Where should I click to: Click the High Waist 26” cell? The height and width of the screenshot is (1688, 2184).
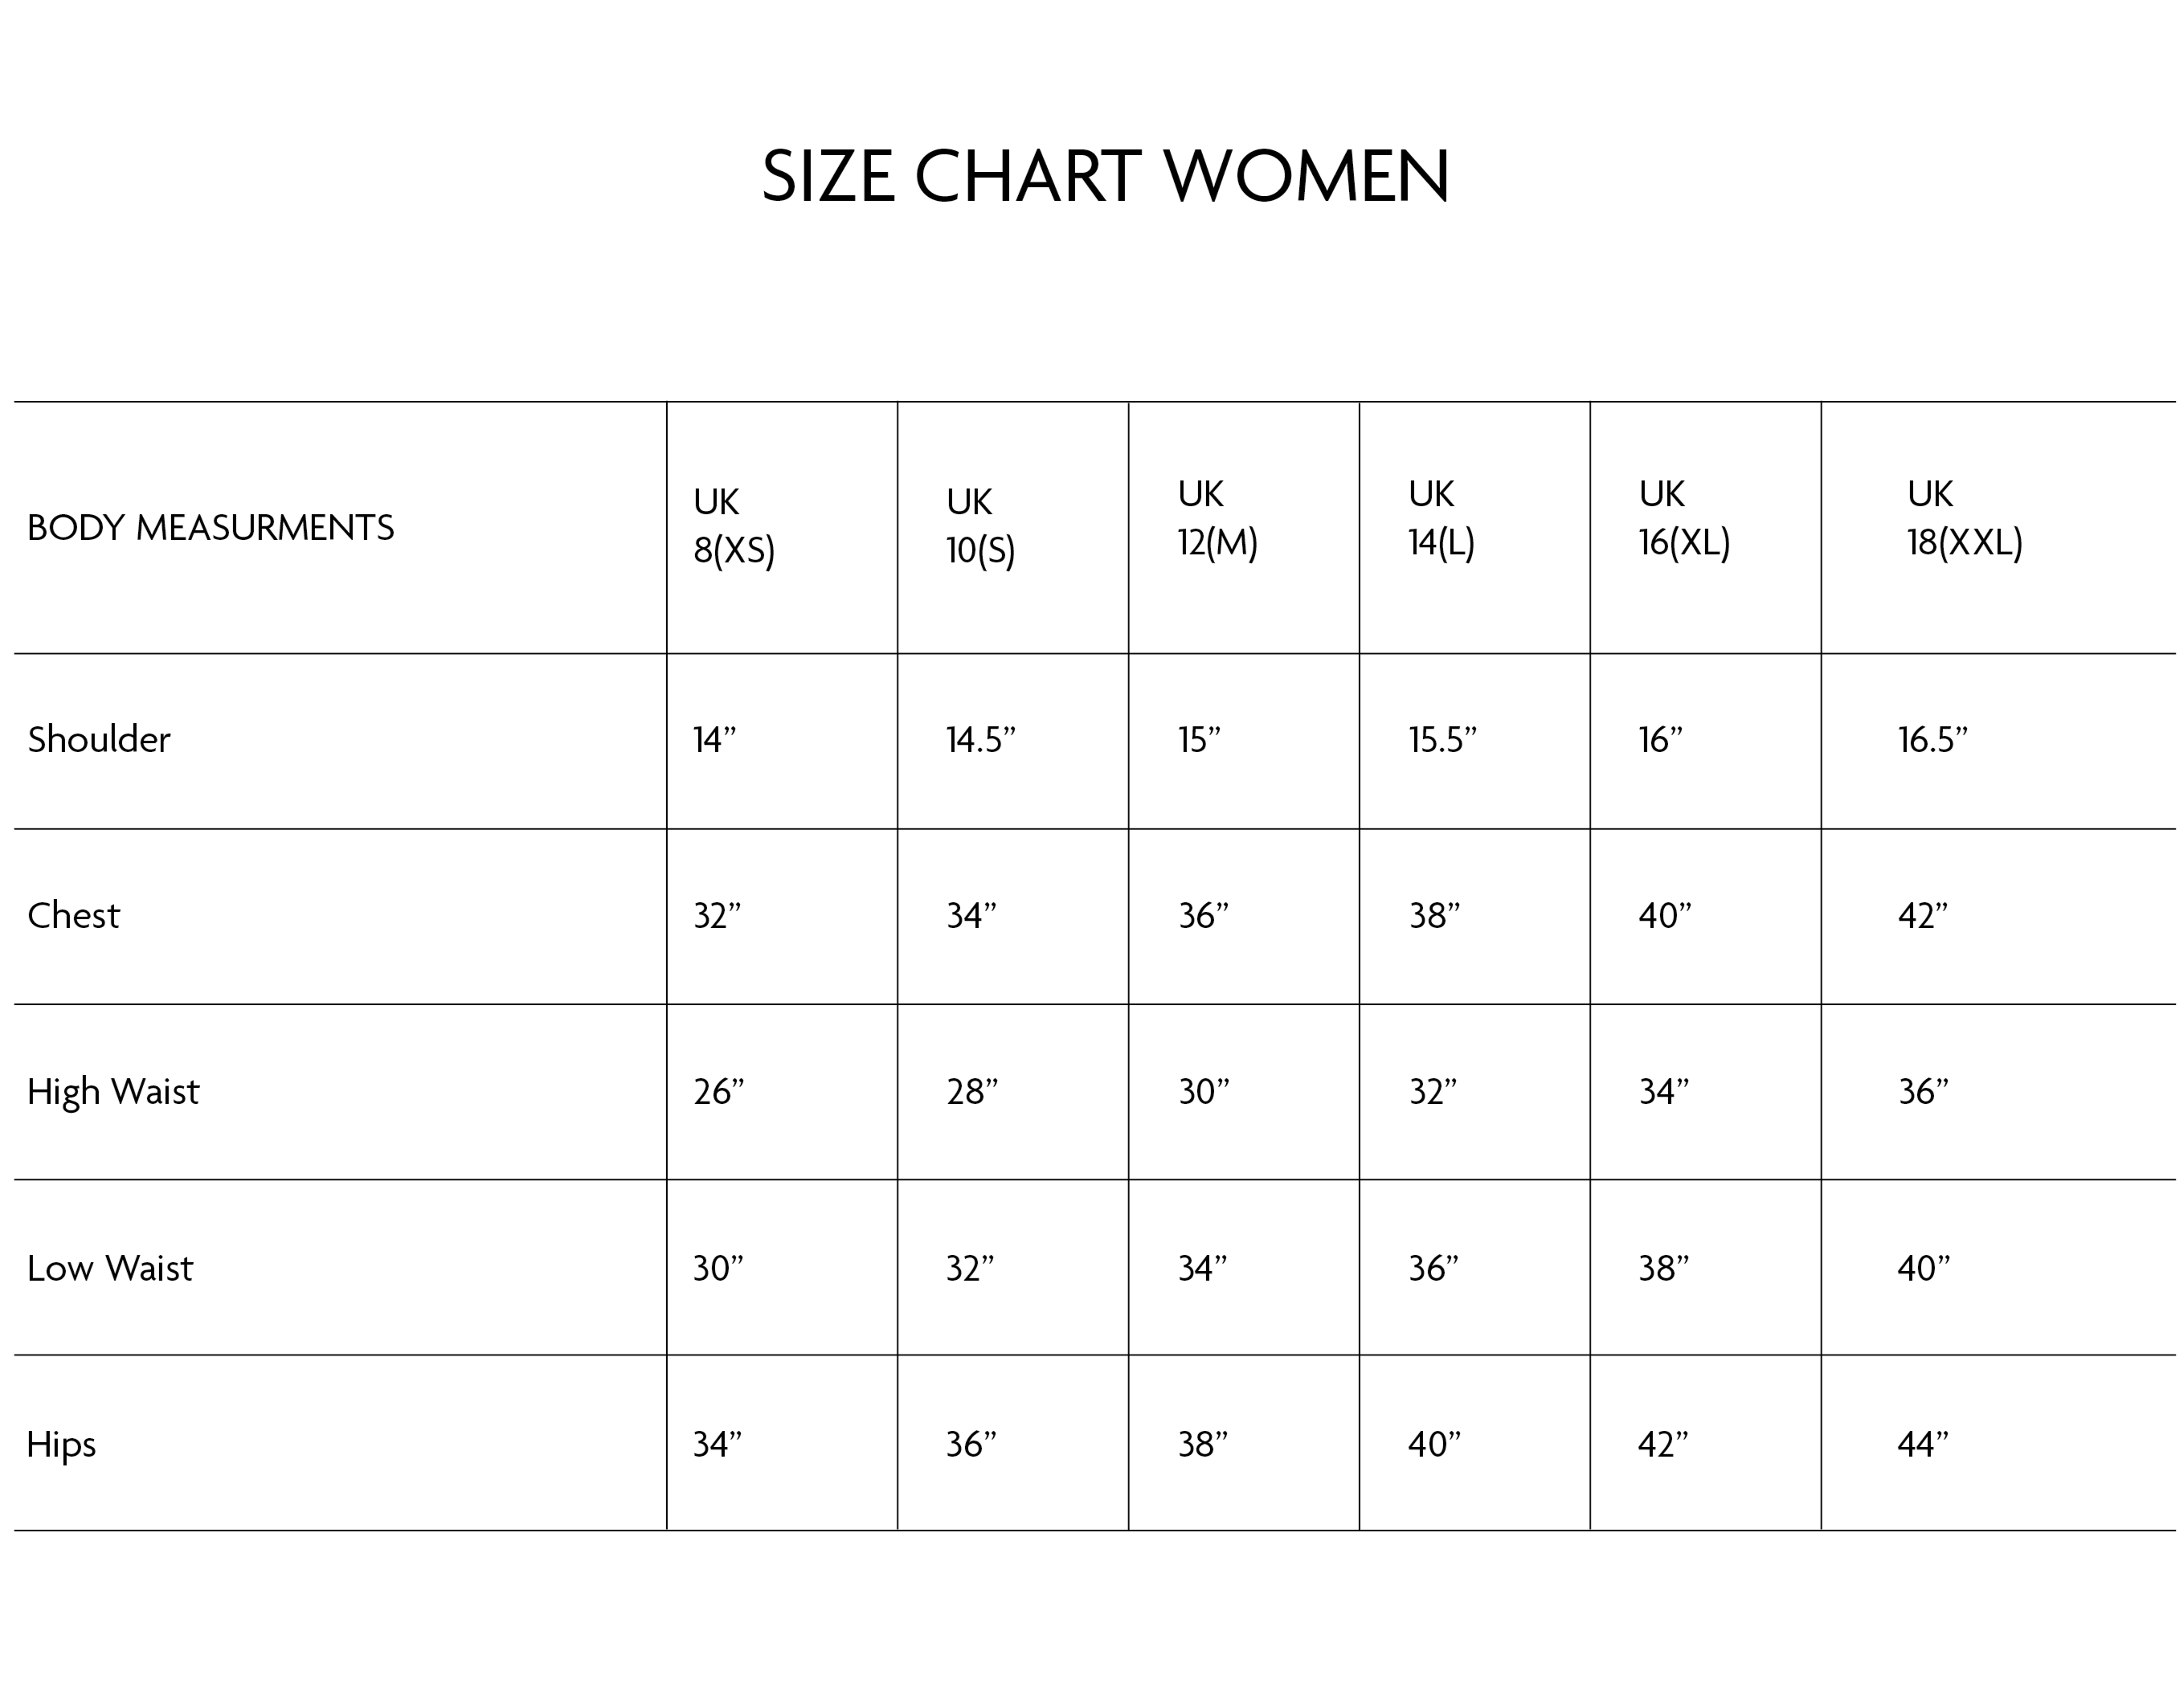coord(719,1092)
